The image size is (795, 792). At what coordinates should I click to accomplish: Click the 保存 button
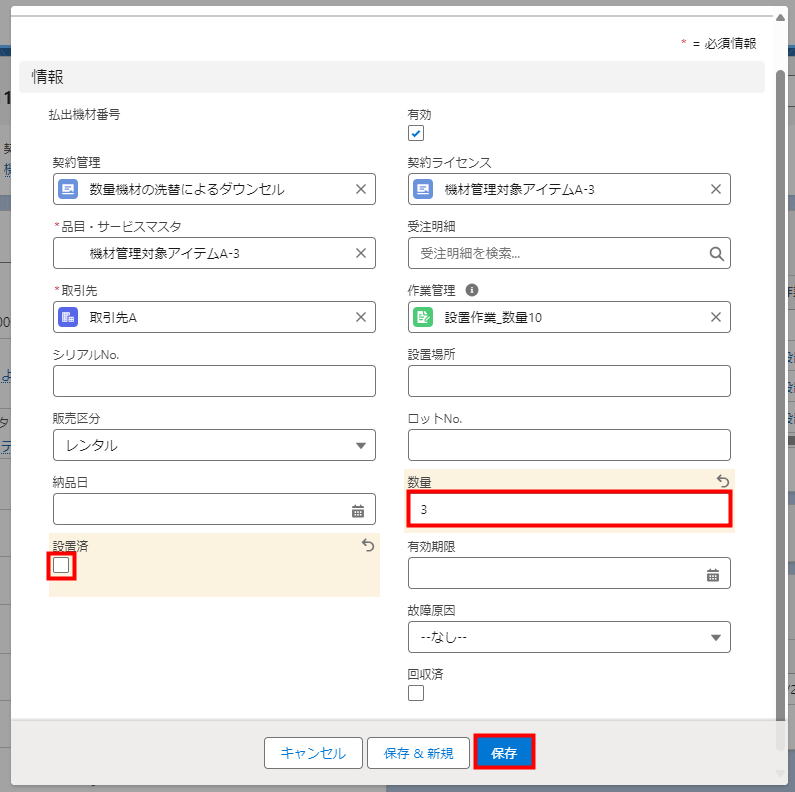click(x=504, y=753)
